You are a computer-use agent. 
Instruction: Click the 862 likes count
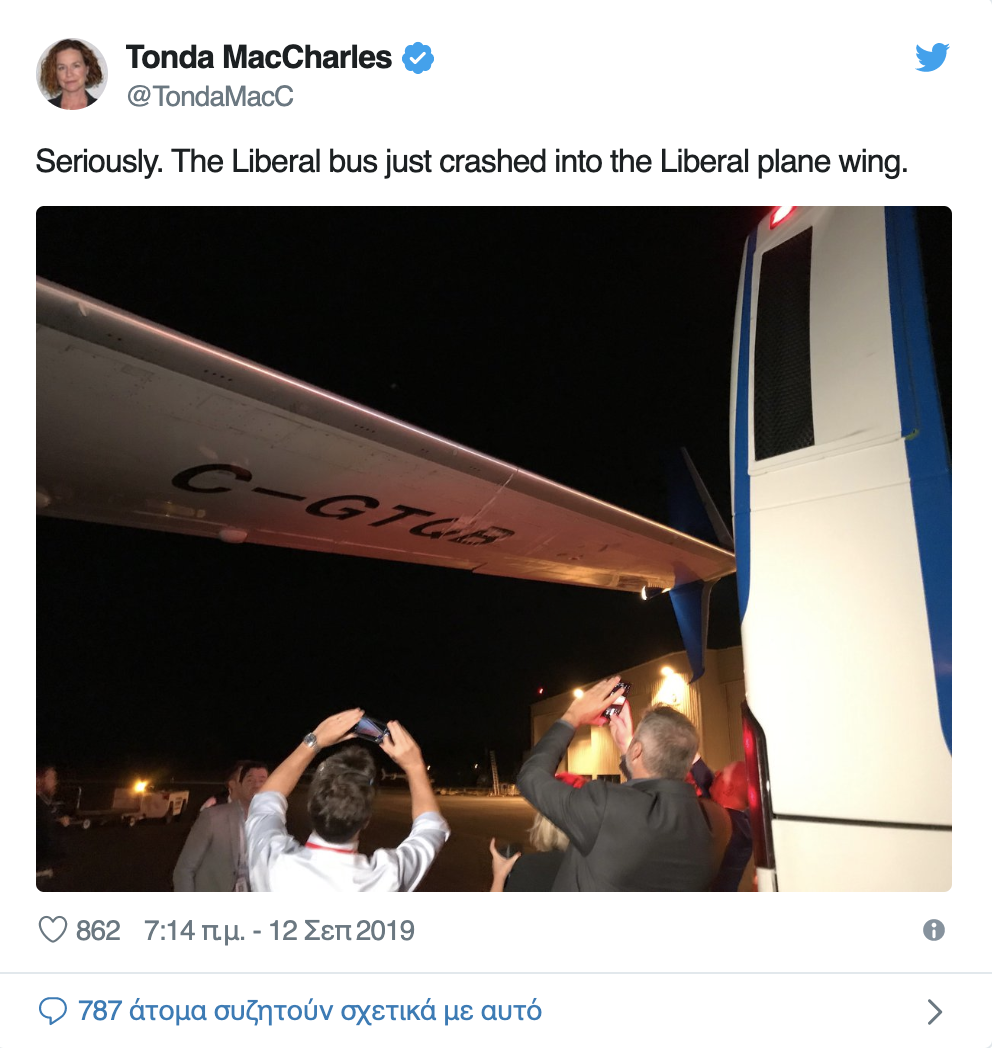click(98, 931)
